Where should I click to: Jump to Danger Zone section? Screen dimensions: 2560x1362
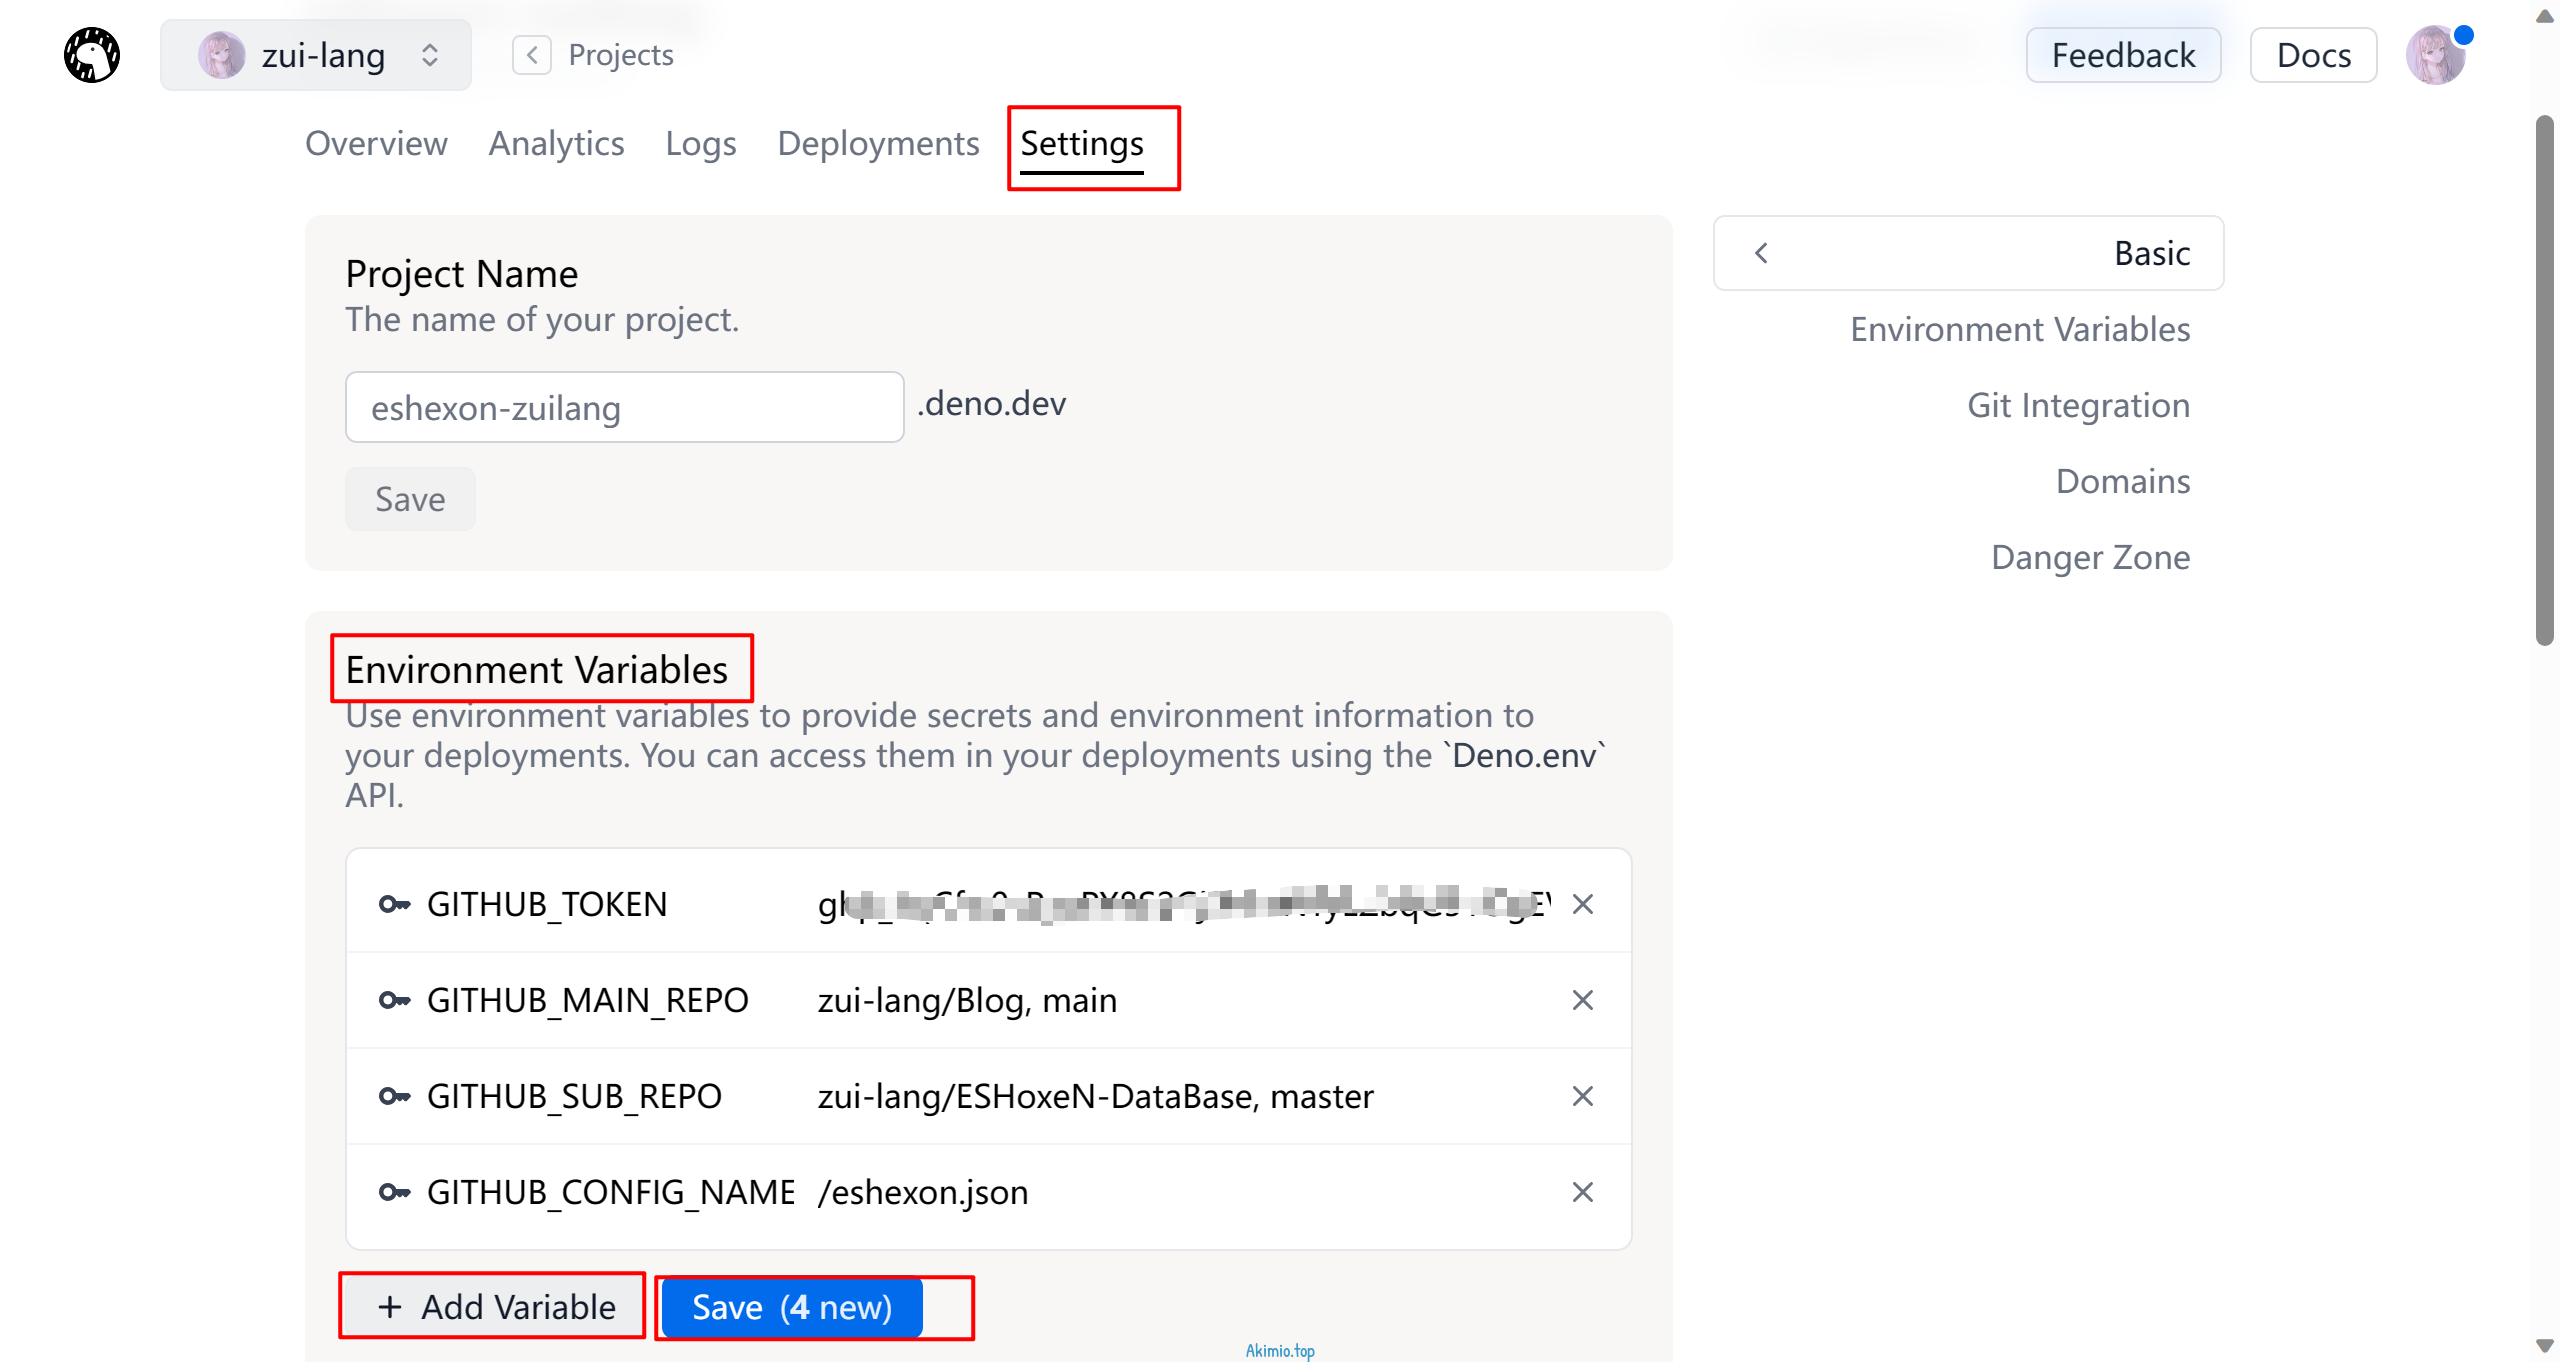(x=2090, y=557)
